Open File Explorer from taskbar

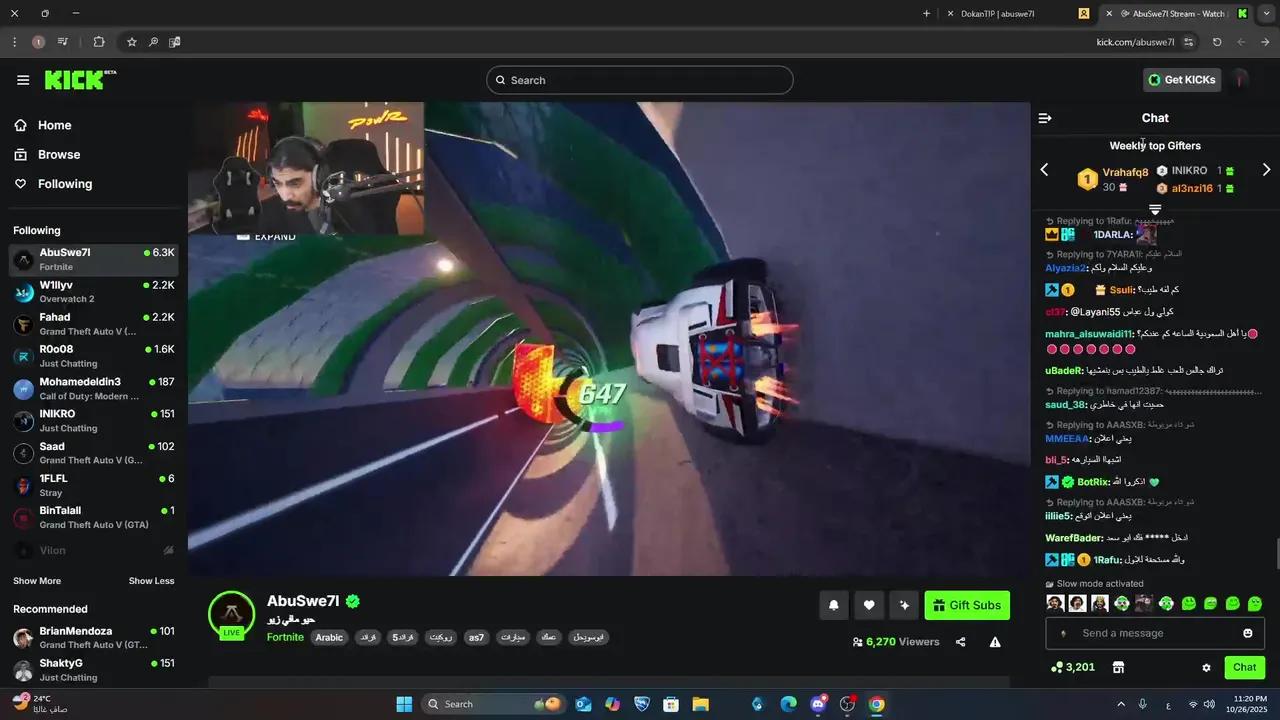pyautogui.click(x=700, y=704)
